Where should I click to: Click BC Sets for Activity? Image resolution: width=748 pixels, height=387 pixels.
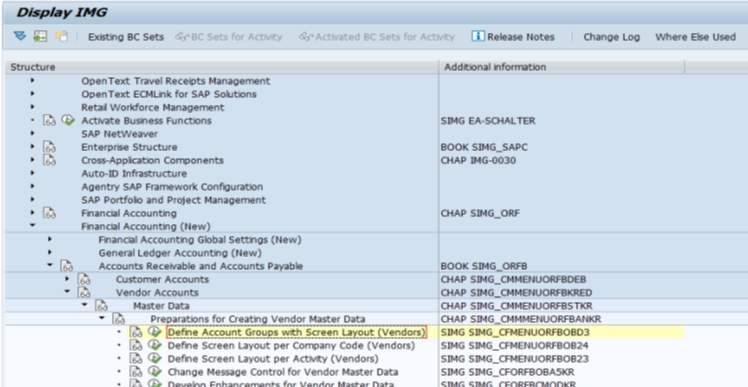(x=229, y=37)
